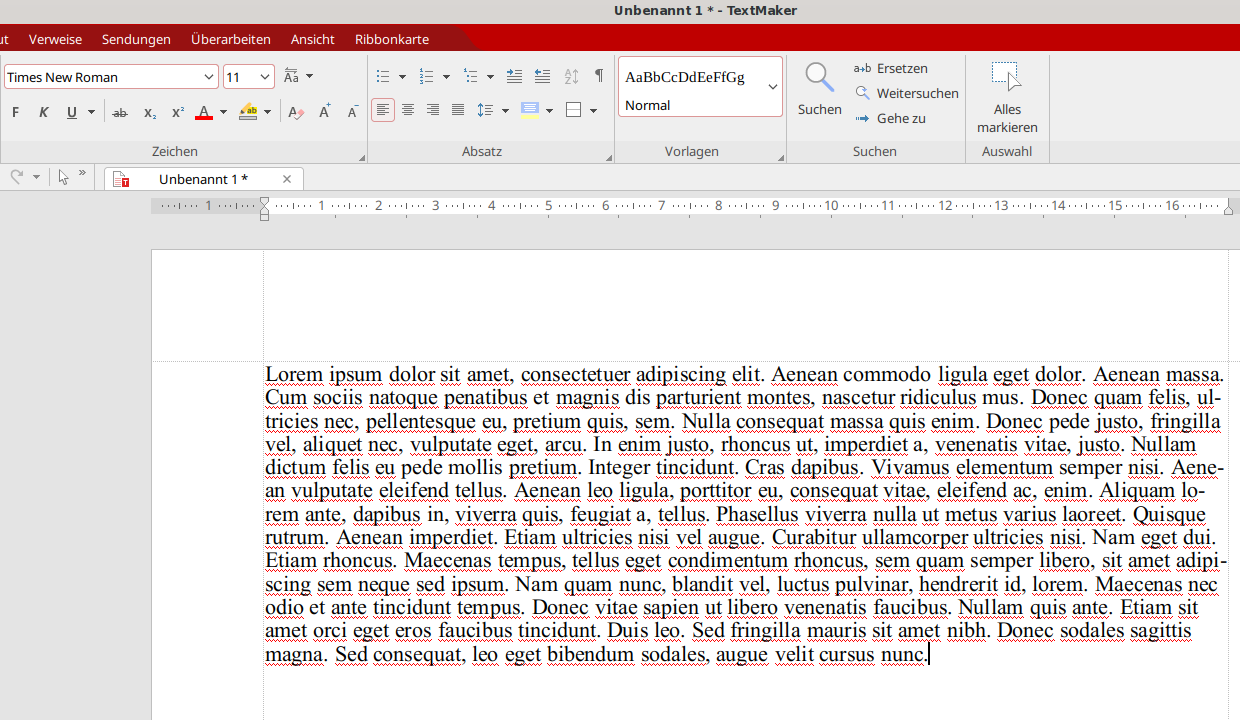Click Weitersuchen button

[x=907, y=93]
